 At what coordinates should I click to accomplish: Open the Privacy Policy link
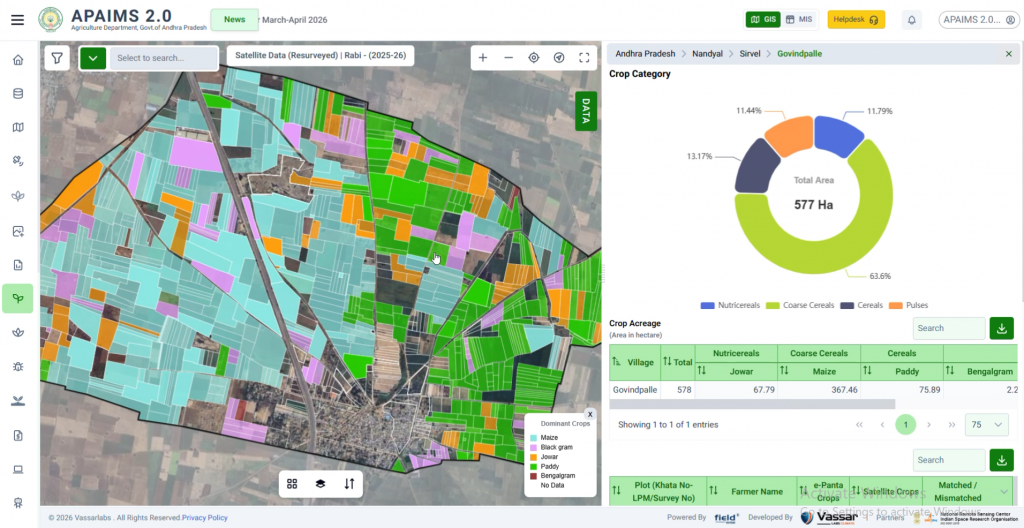(x=204, y=518)
